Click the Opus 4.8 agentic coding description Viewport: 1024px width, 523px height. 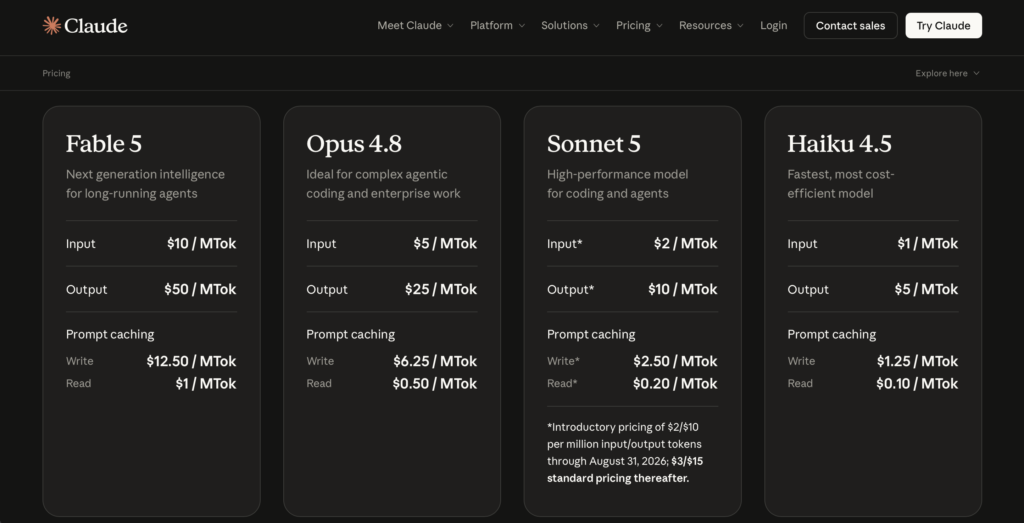[383, 184]
